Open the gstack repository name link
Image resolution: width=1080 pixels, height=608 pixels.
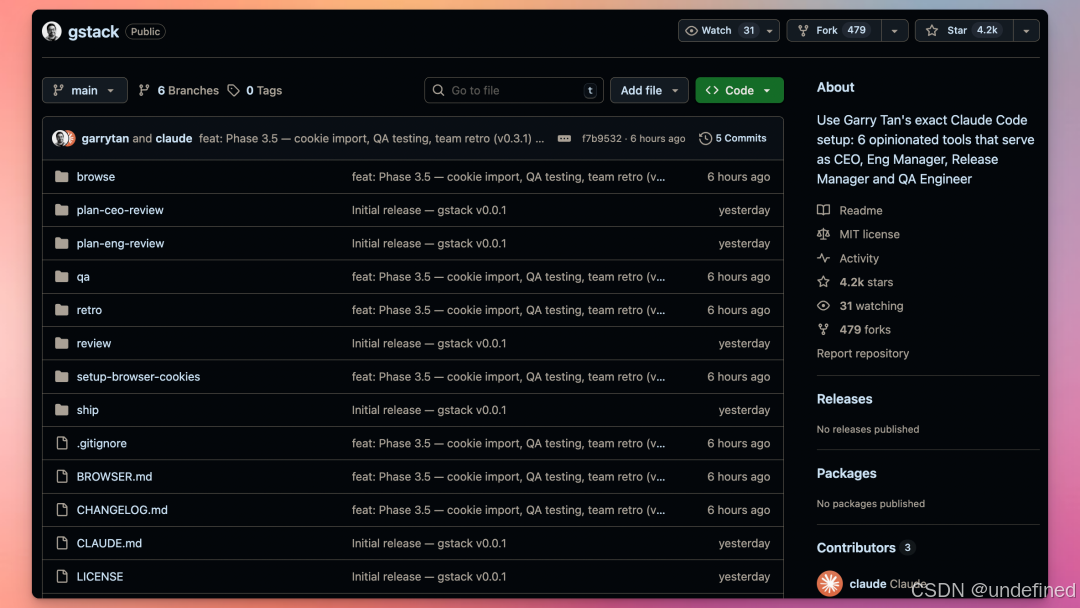point(93,32)
